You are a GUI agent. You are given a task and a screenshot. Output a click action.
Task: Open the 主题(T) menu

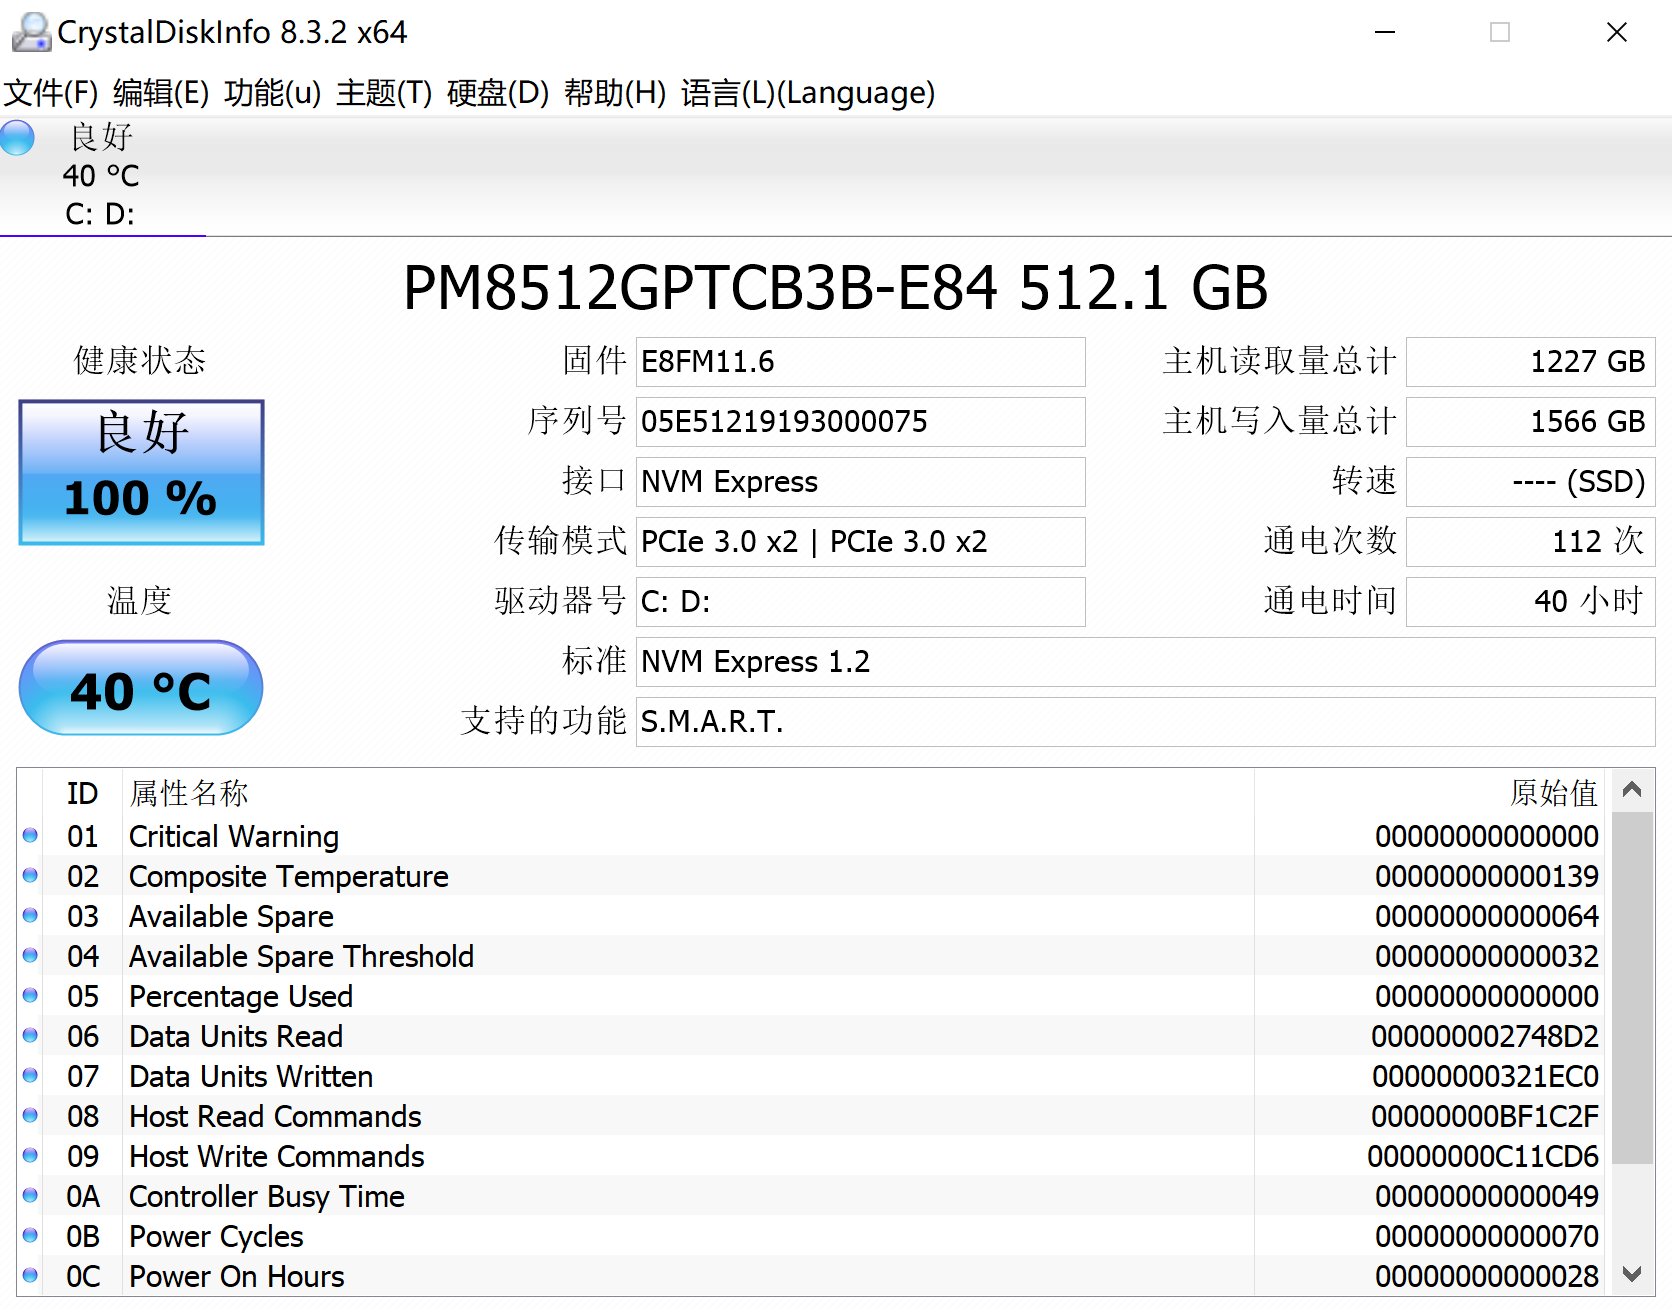click(384, 93)
